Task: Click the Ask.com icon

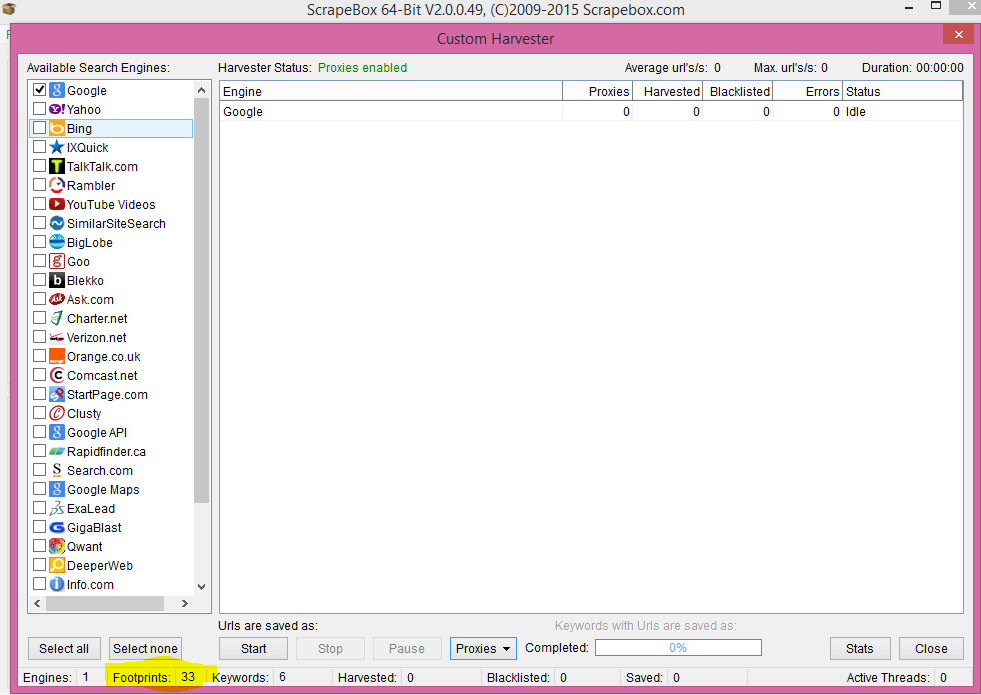Action: click(x=57, y=299)
